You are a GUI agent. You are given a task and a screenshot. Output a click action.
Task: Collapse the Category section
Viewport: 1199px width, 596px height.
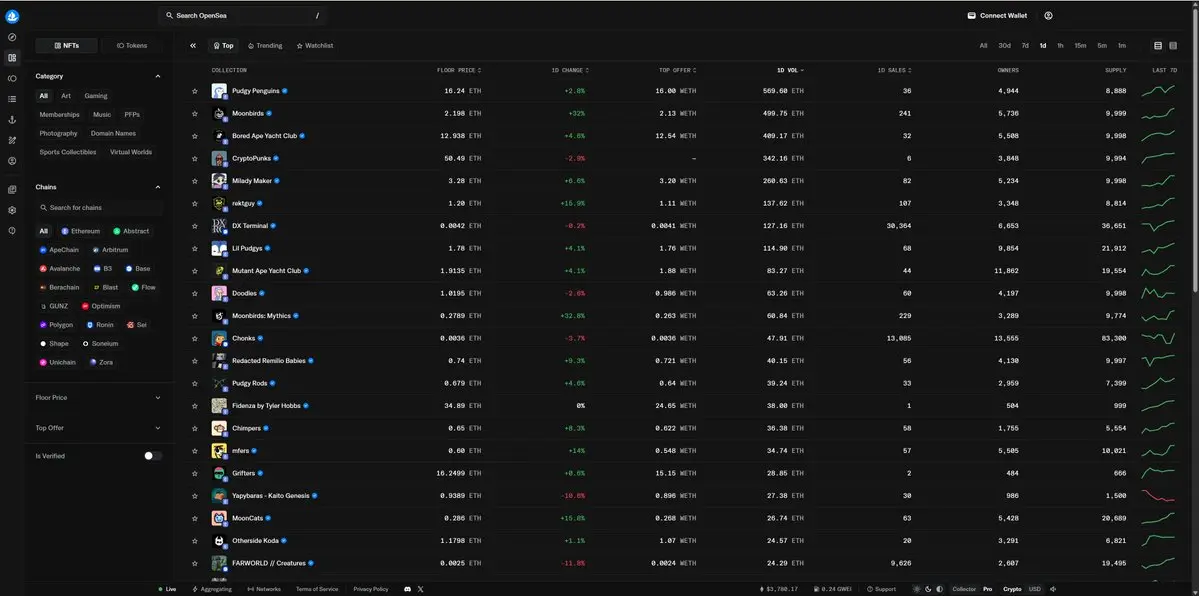(158, 77)
